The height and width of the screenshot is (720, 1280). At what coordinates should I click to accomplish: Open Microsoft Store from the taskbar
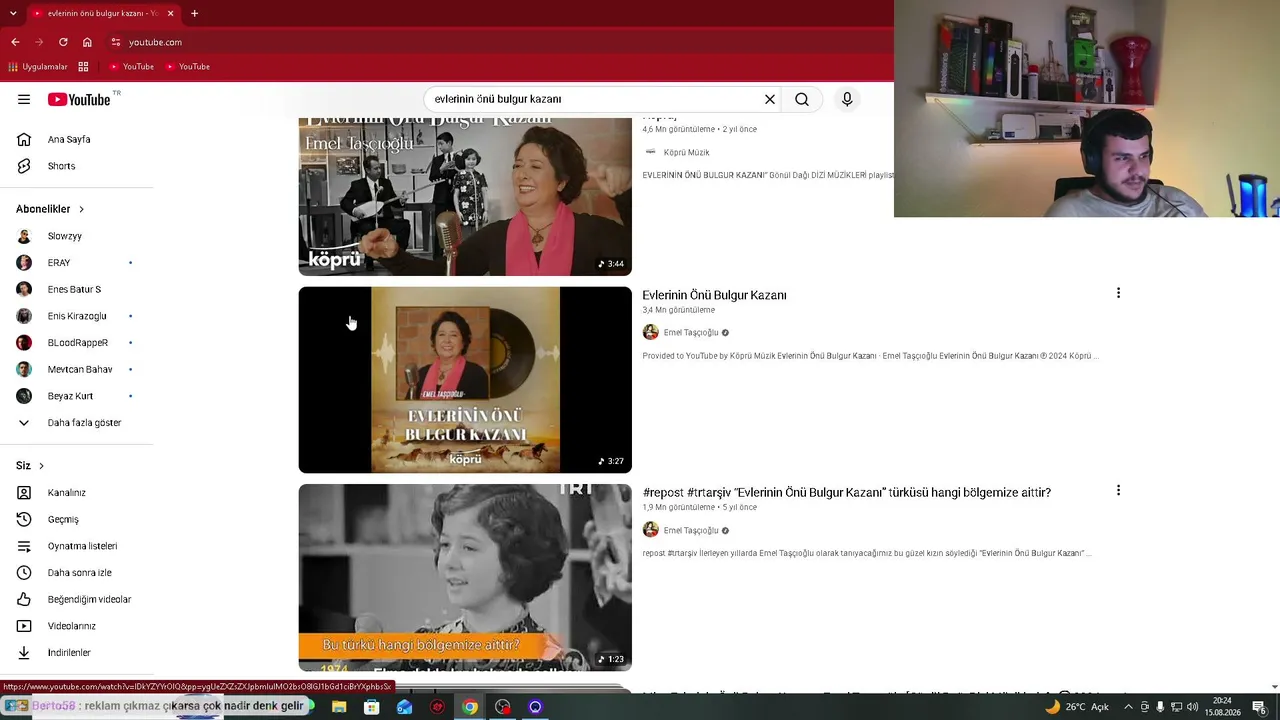coord(371,707)
